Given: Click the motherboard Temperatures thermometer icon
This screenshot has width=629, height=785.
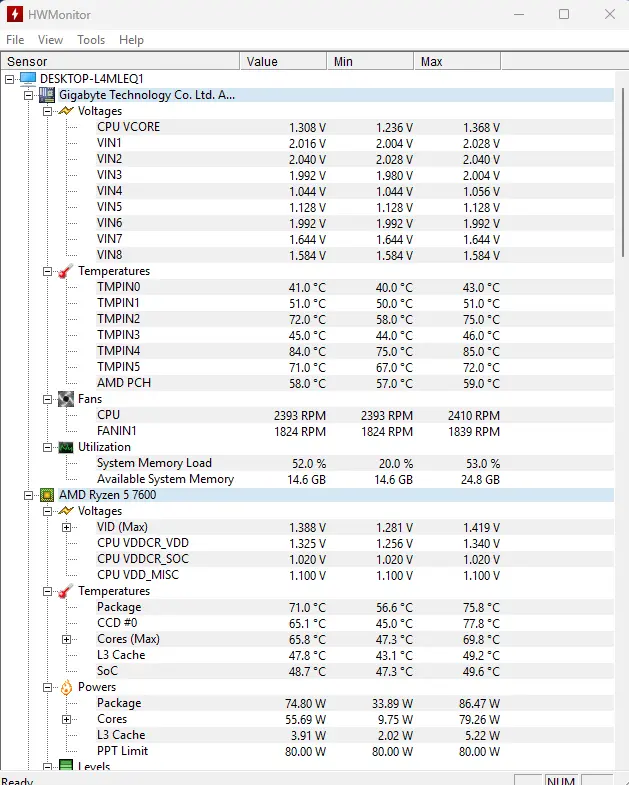Looking at the screenshot, I should [66, 271].
